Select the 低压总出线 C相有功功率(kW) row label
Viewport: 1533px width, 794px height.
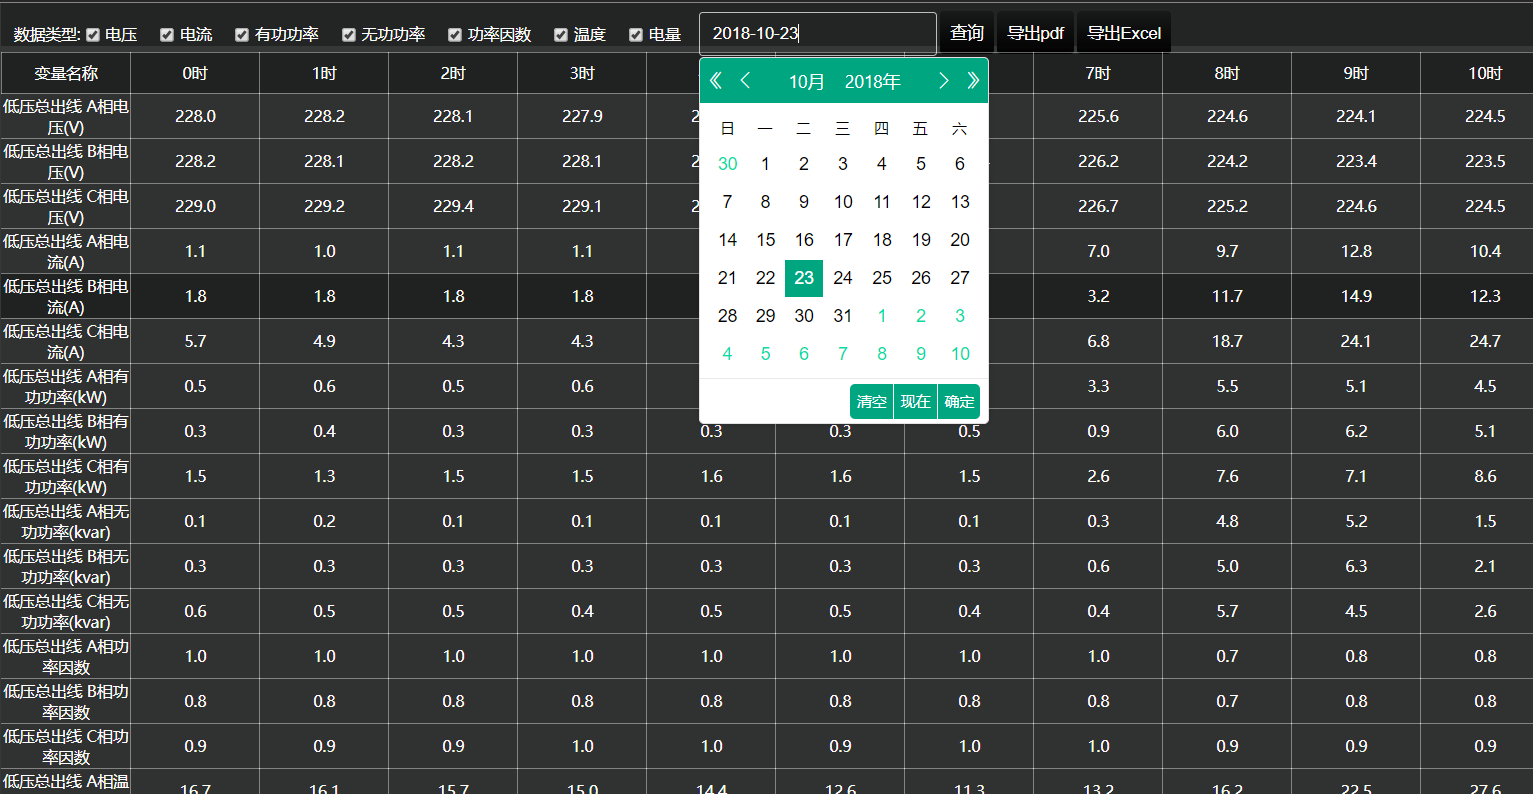[x=66, y=476]
